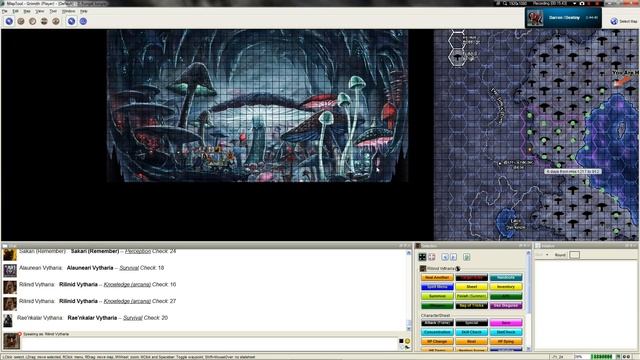
Task: Click the Heal Another macro button
Action: (x=437, y=278)
